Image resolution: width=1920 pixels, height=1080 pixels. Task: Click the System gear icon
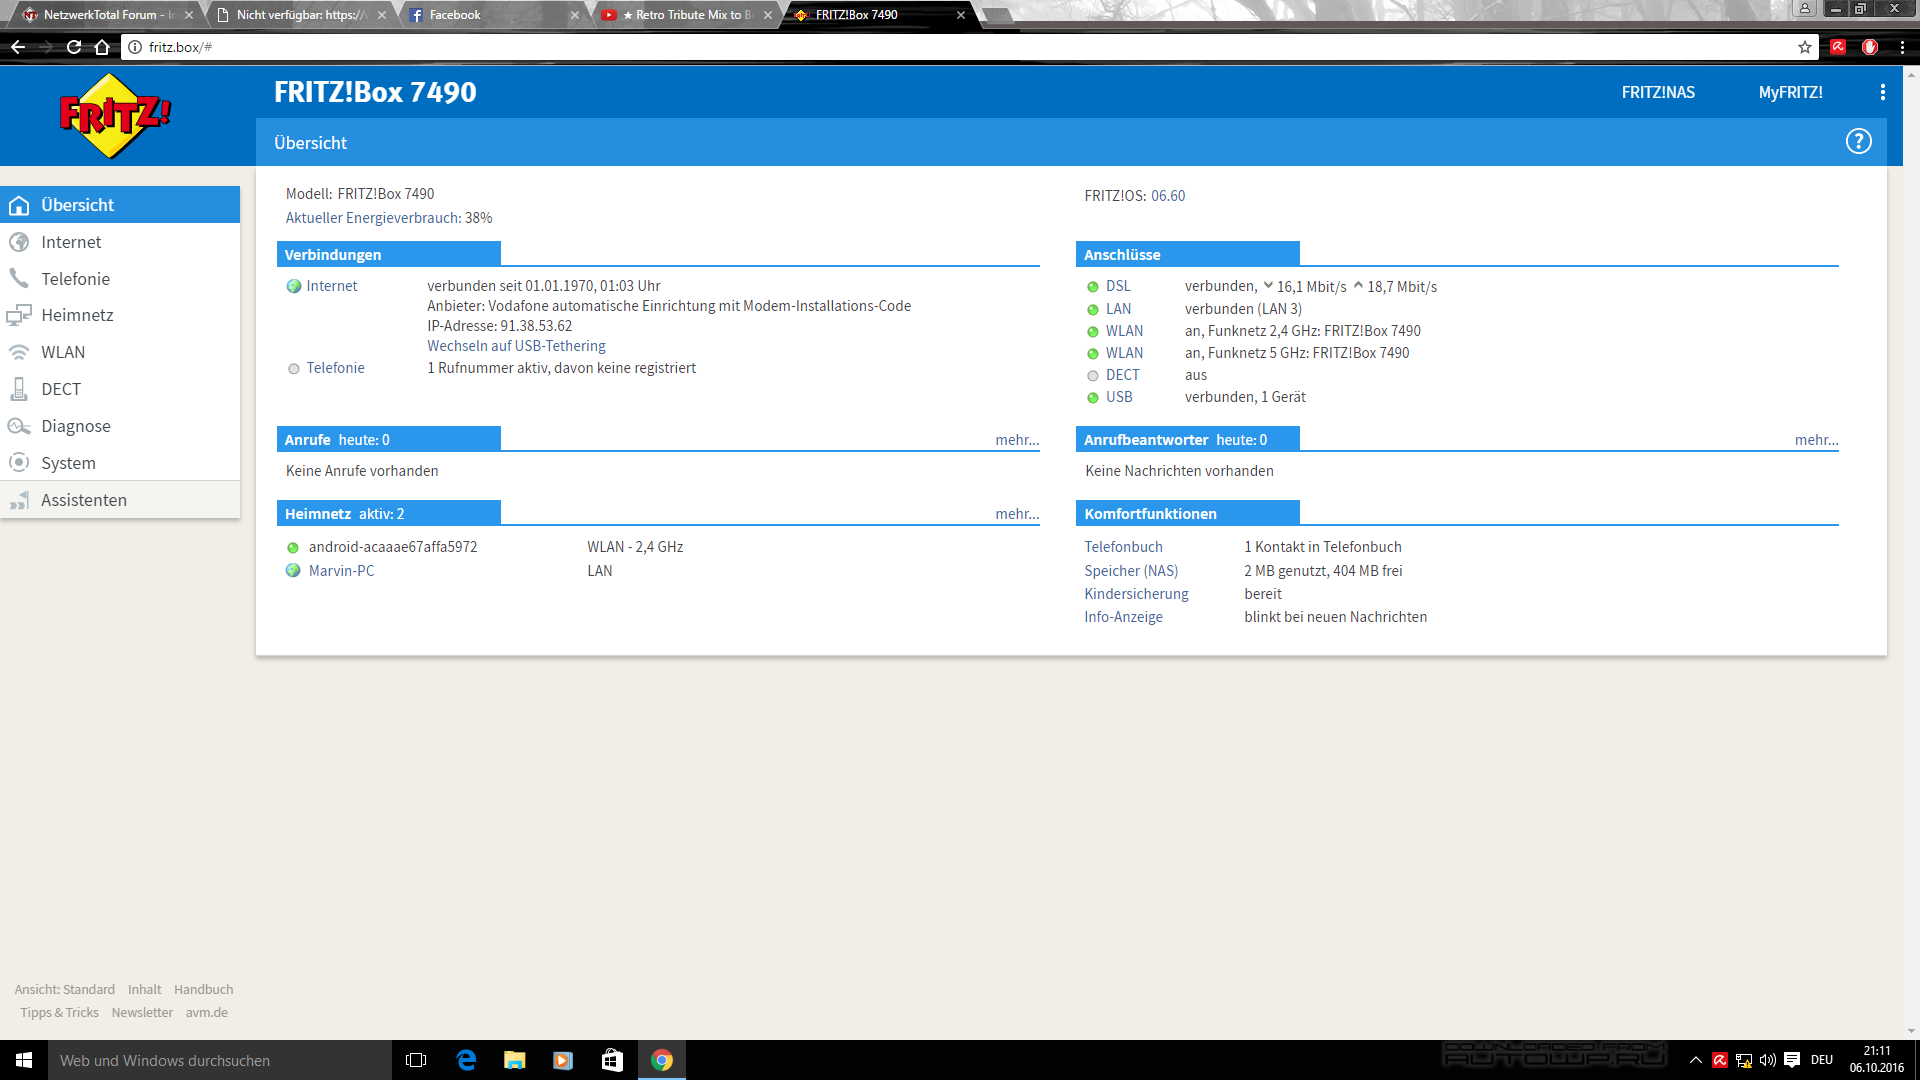coord(19,463)
